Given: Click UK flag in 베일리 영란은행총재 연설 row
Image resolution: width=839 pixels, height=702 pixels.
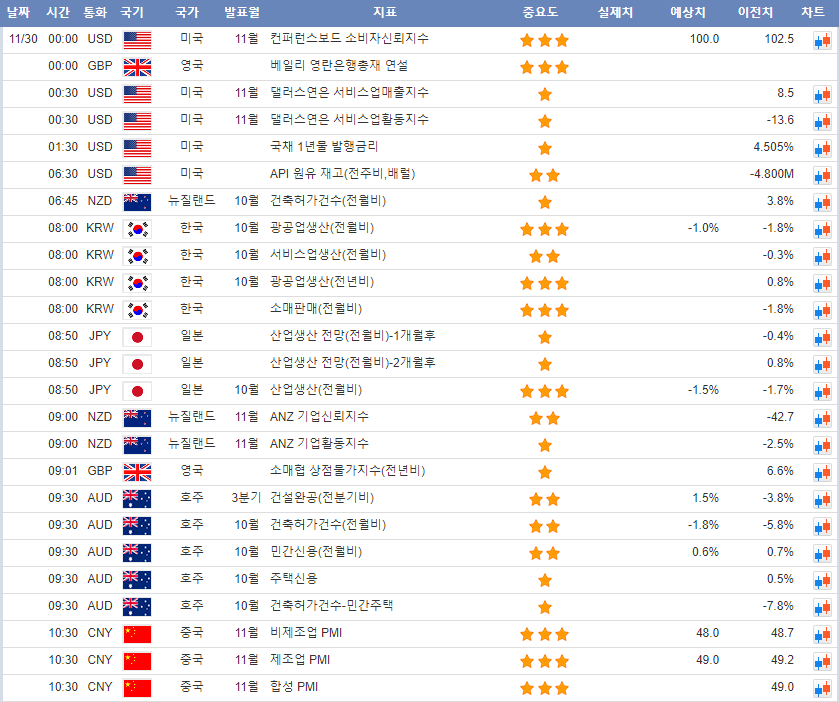Looking at the screenshot, I should [x=136, y=67].
